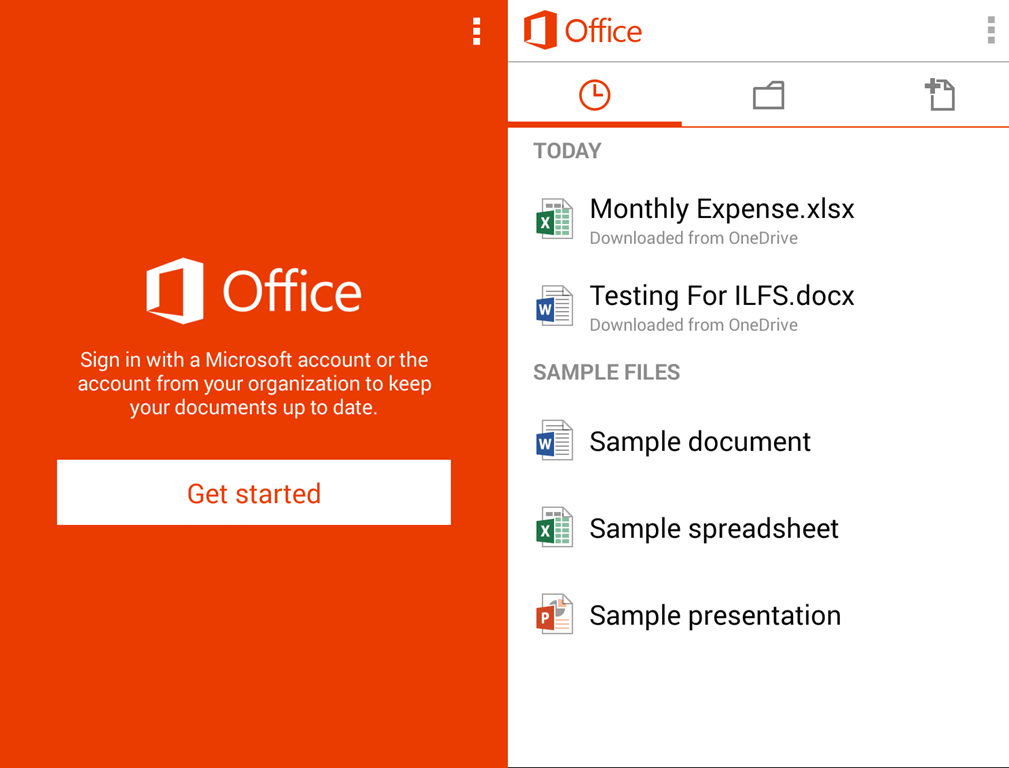This screenshot has width=1009, height=768.
Task: Click the TODAY section header
Action: coord(567,151)
